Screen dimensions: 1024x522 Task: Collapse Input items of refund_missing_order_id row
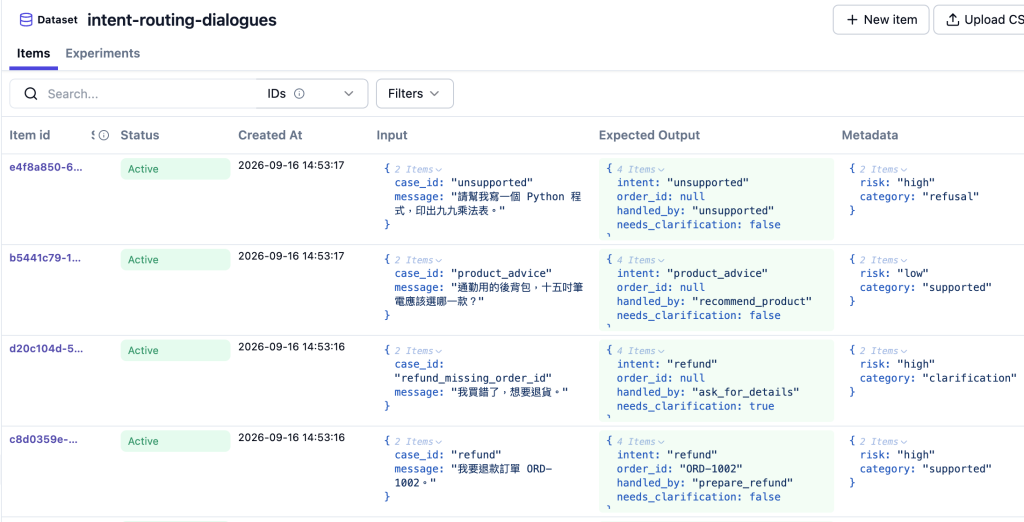(x=419, y=351)
